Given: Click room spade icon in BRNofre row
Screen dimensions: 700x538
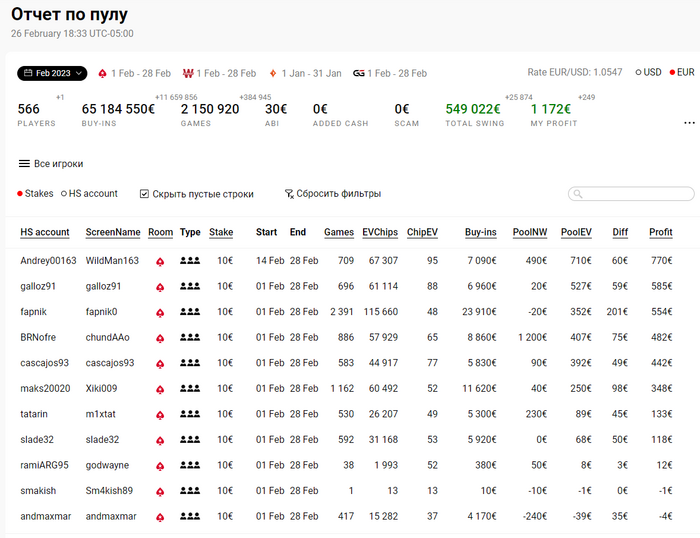Looking at the screenshot, I should [x=160, y=338].
